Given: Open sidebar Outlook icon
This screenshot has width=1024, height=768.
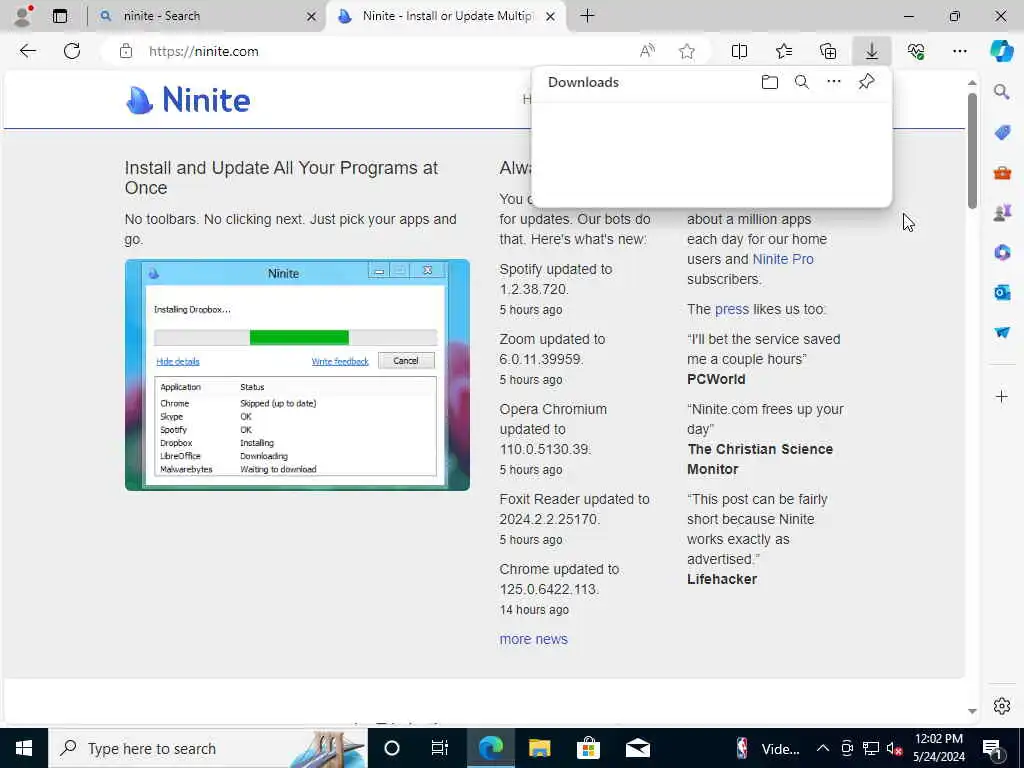Looking at the screenshot, I should coord(1002,292).
